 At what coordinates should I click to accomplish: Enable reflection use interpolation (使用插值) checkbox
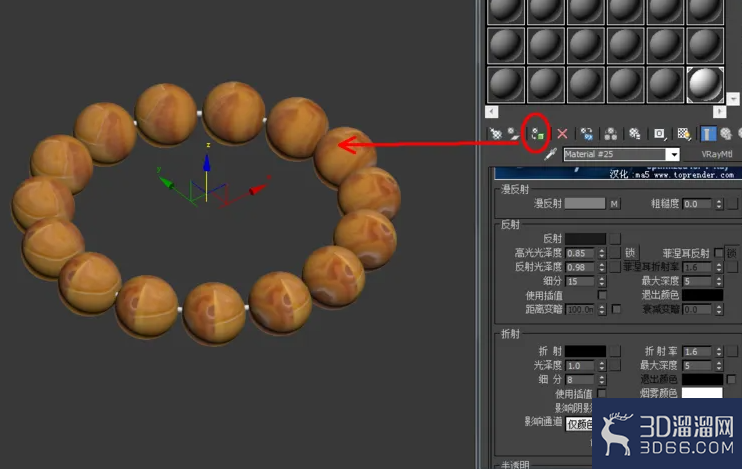point(602,295)
